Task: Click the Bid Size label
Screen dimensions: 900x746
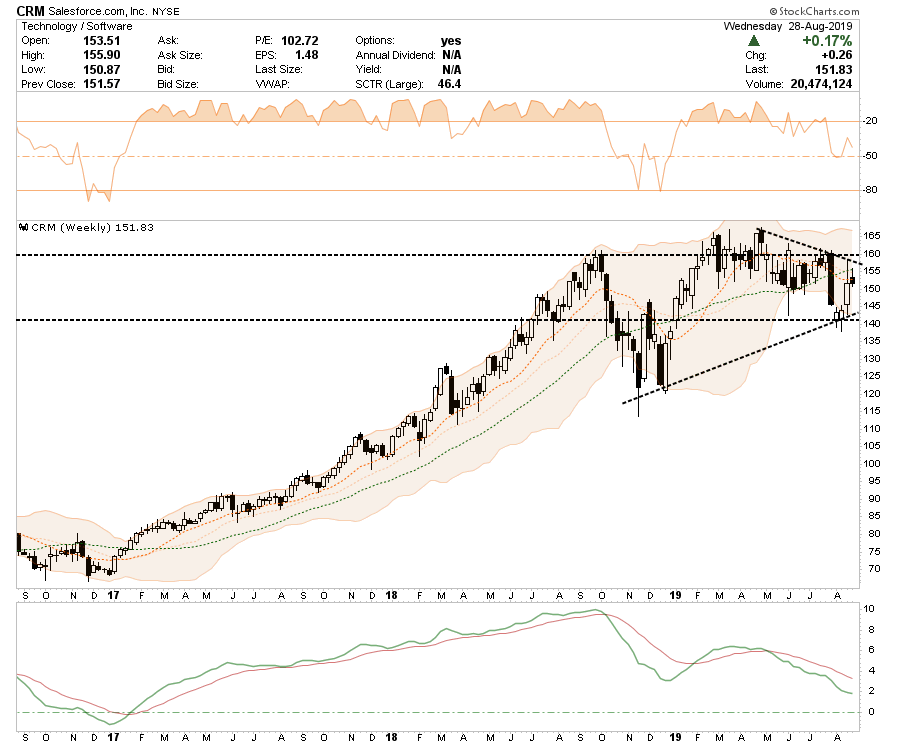Action: click(x=178, y=84)
